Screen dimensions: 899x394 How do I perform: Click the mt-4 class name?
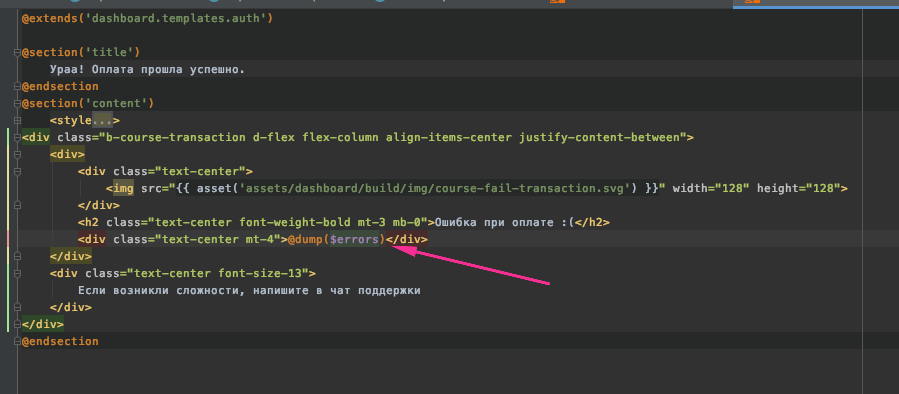259,239
